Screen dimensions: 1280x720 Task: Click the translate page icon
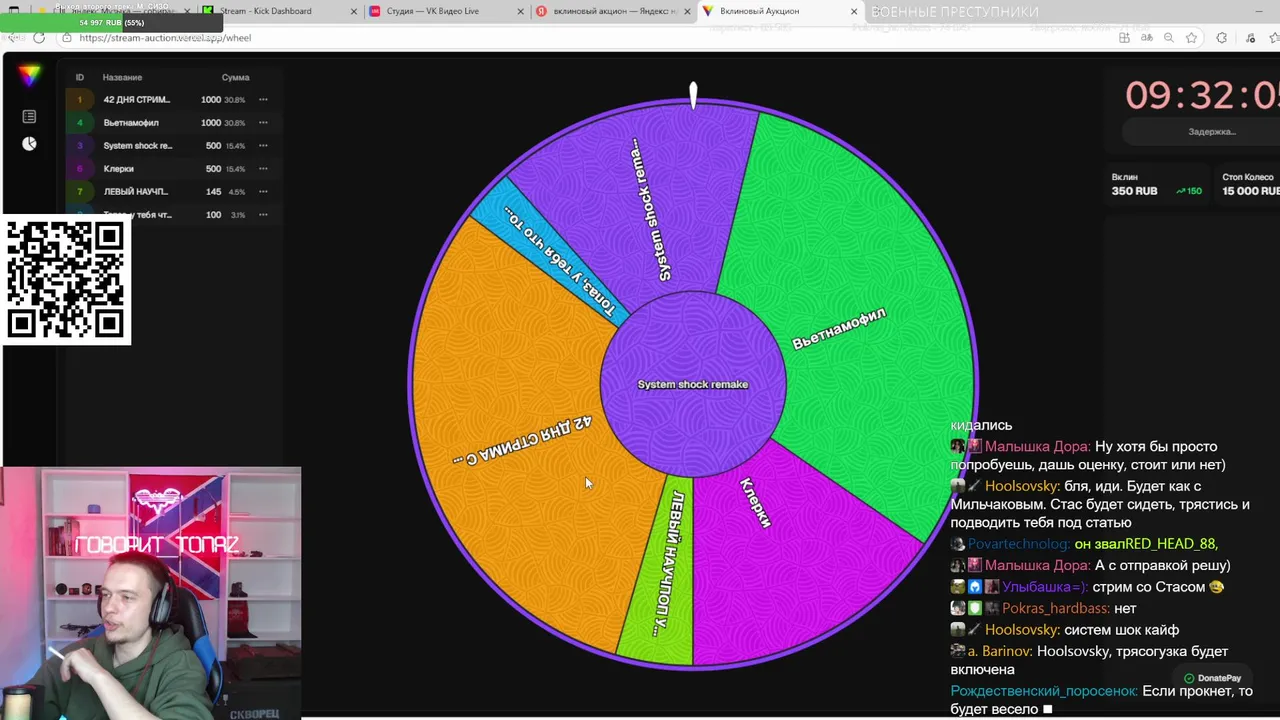(1147, 38)
